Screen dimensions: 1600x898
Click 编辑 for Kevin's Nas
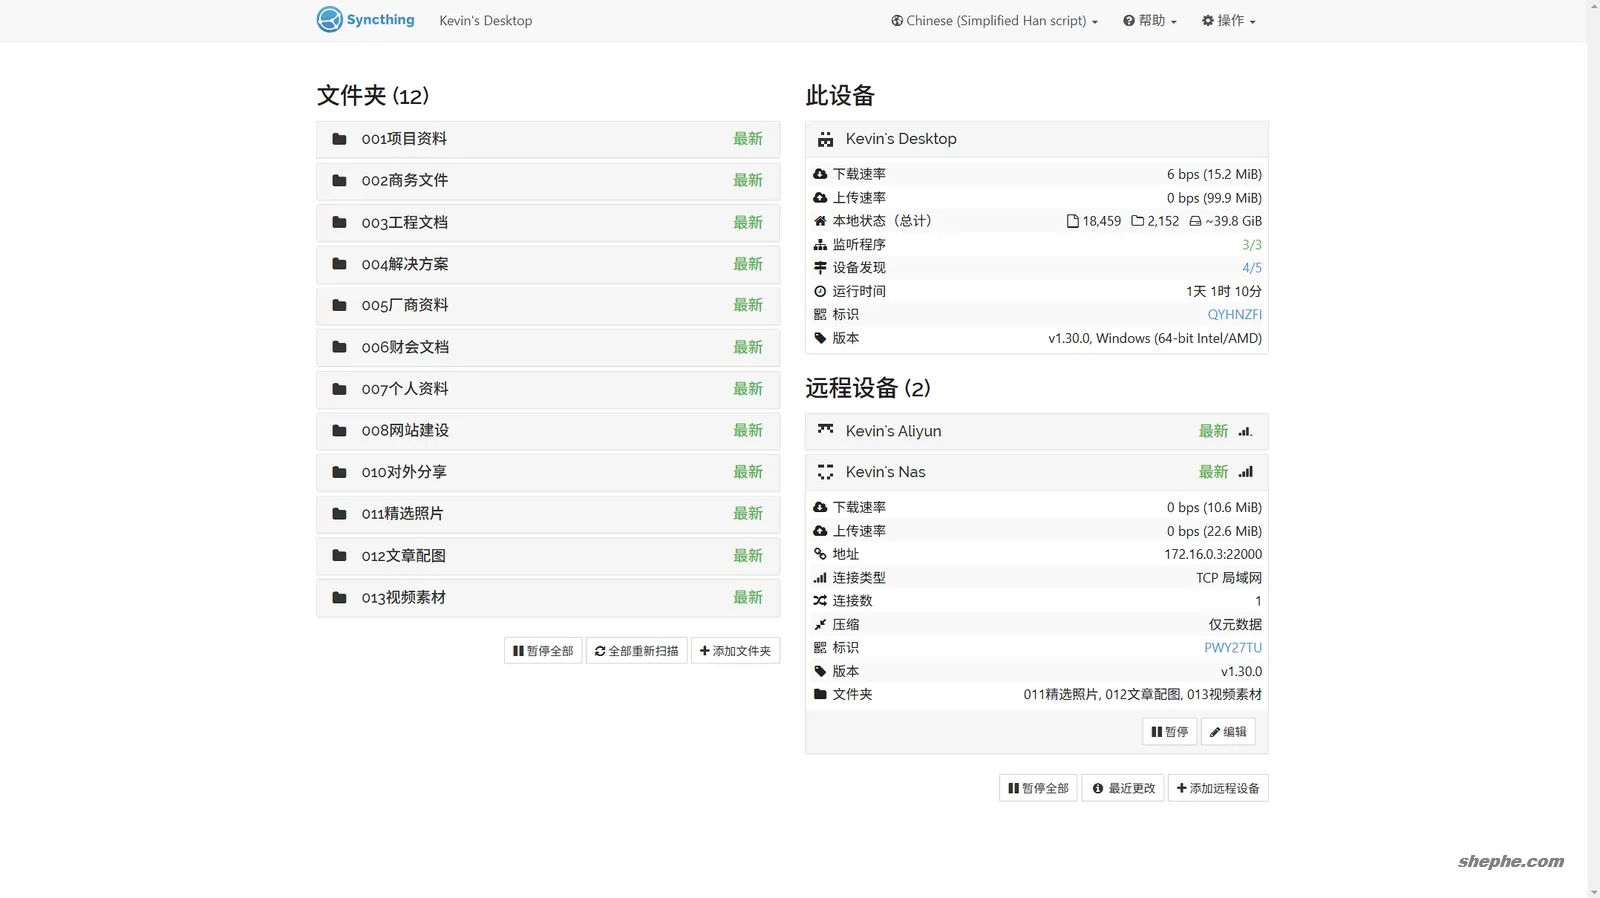click(x=1228, y=732)
